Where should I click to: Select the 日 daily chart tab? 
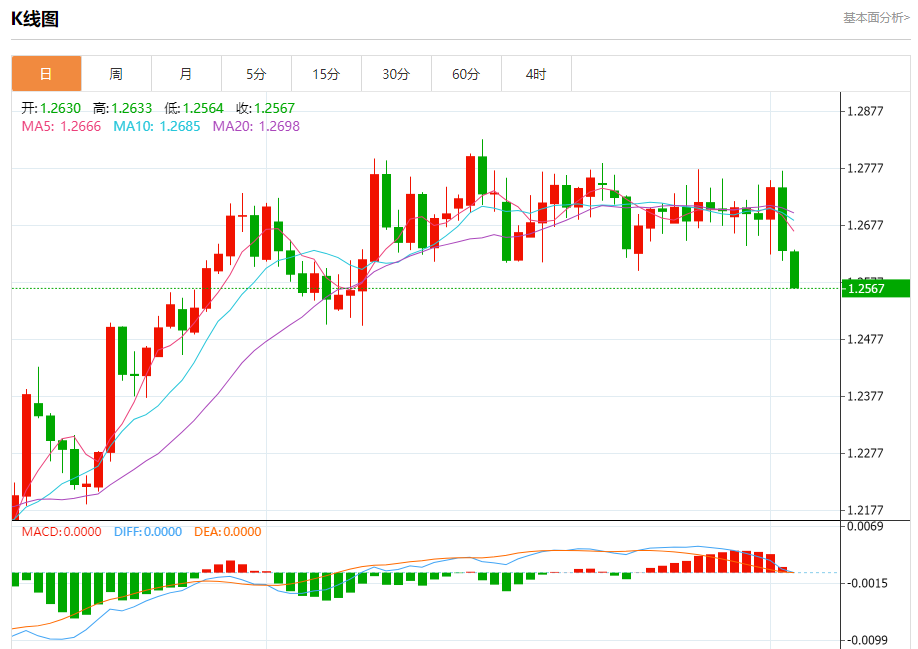(46, 74)
